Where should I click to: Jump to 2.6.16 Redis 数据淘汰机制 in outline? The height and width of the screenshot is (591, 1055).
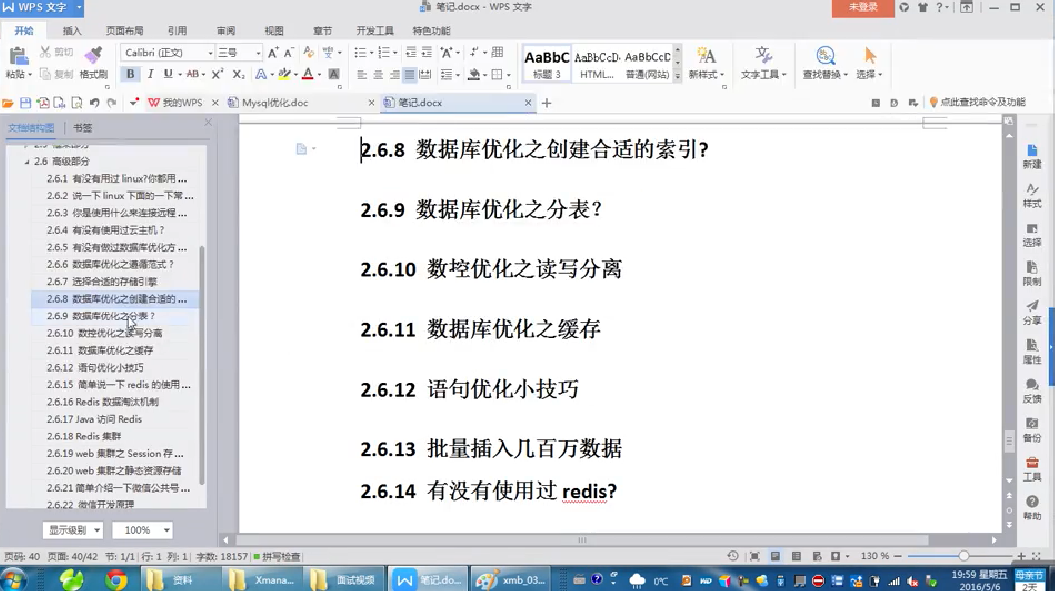pyautogui.click(x=118, y=402)
